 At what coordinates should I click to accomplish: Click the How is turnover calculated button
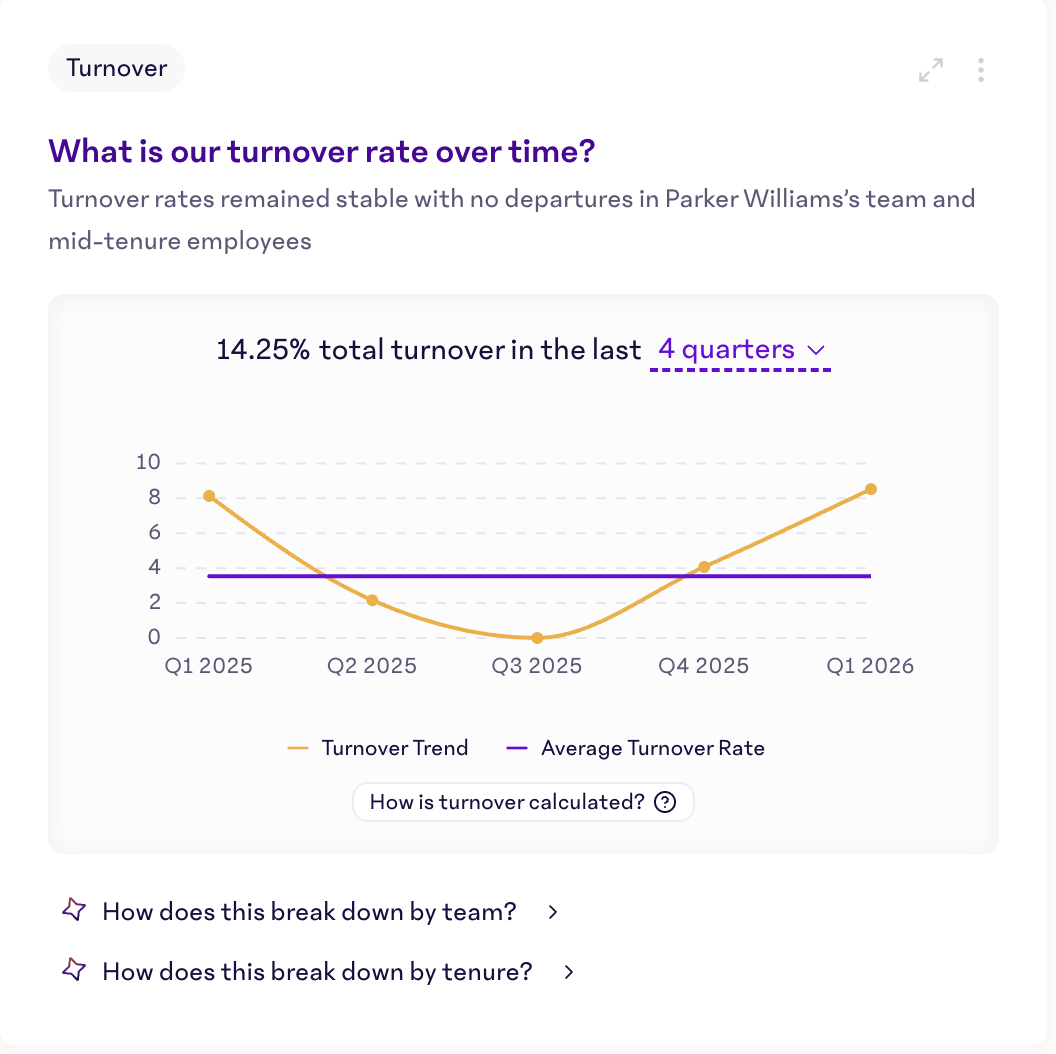(523, 801)
